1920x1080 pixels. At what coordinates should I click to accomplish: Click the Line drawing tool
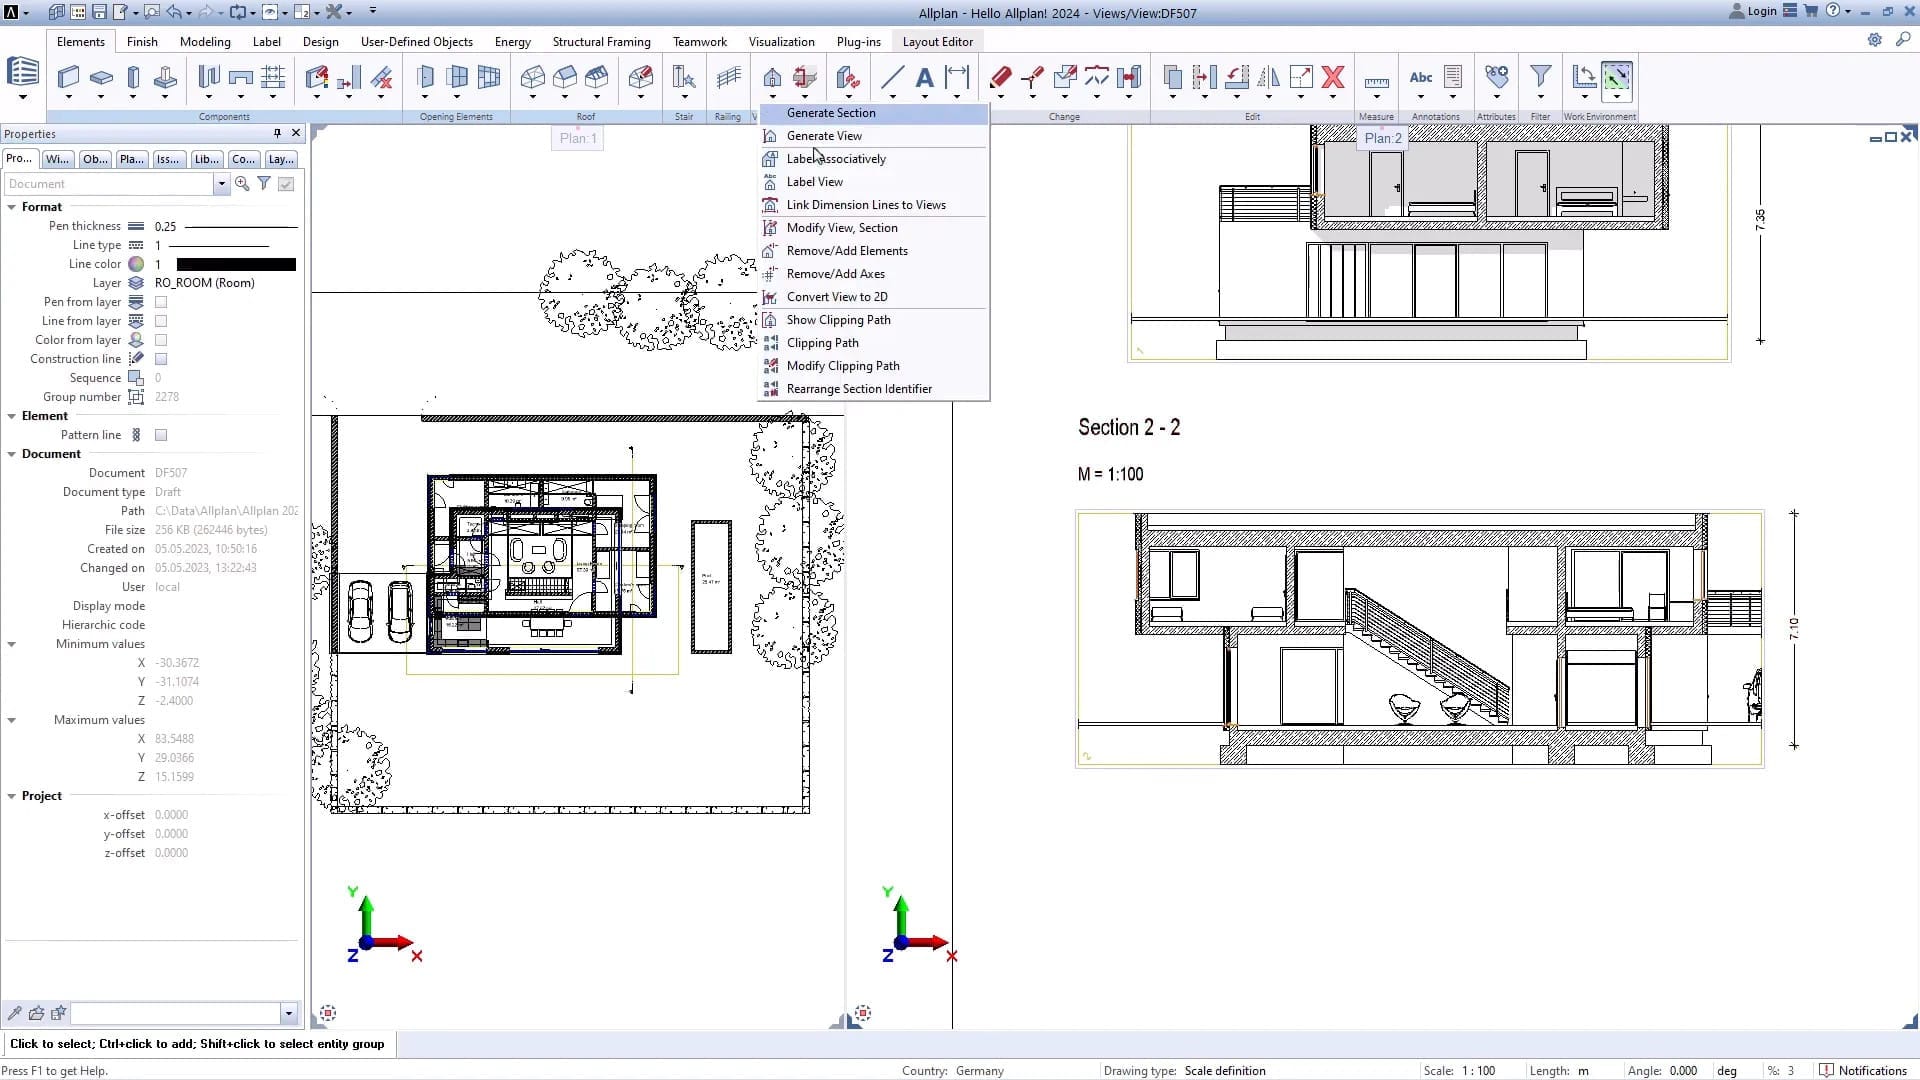point(892,77)
